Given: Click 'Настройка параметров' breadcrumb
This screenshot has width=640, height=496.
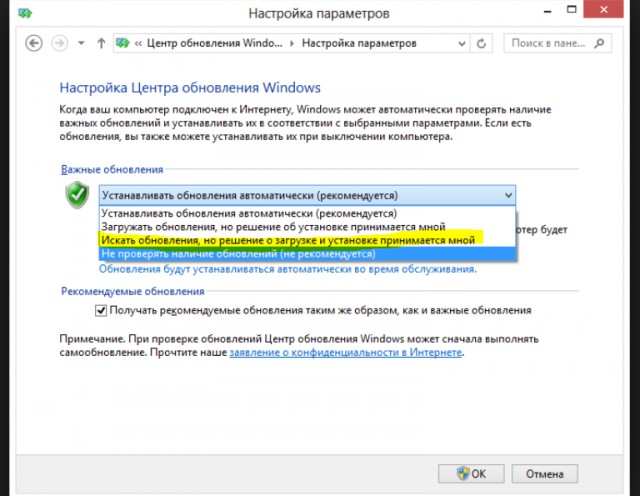Looking at the screenshot, I should pyautogui.click(x=359, y=43).
